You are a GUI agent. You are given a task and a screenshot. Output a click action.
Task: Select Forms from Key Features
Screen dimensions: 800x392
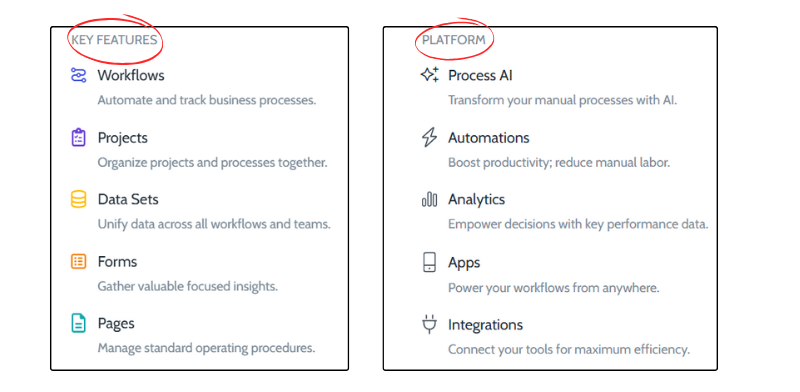[x=117, y=262]
